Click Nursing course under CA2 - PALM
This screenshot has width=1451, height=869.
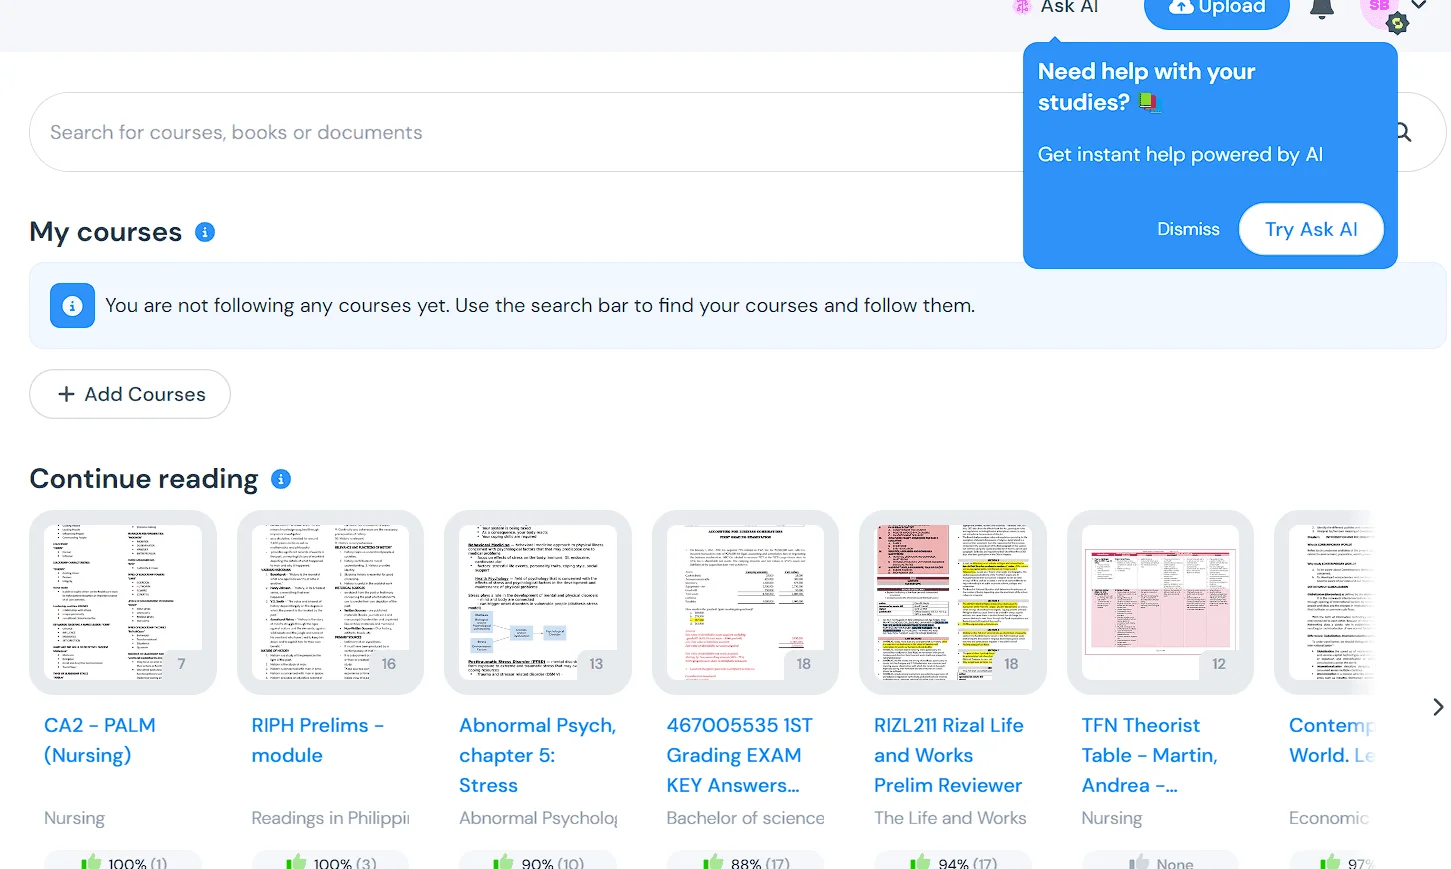[74, 818]
